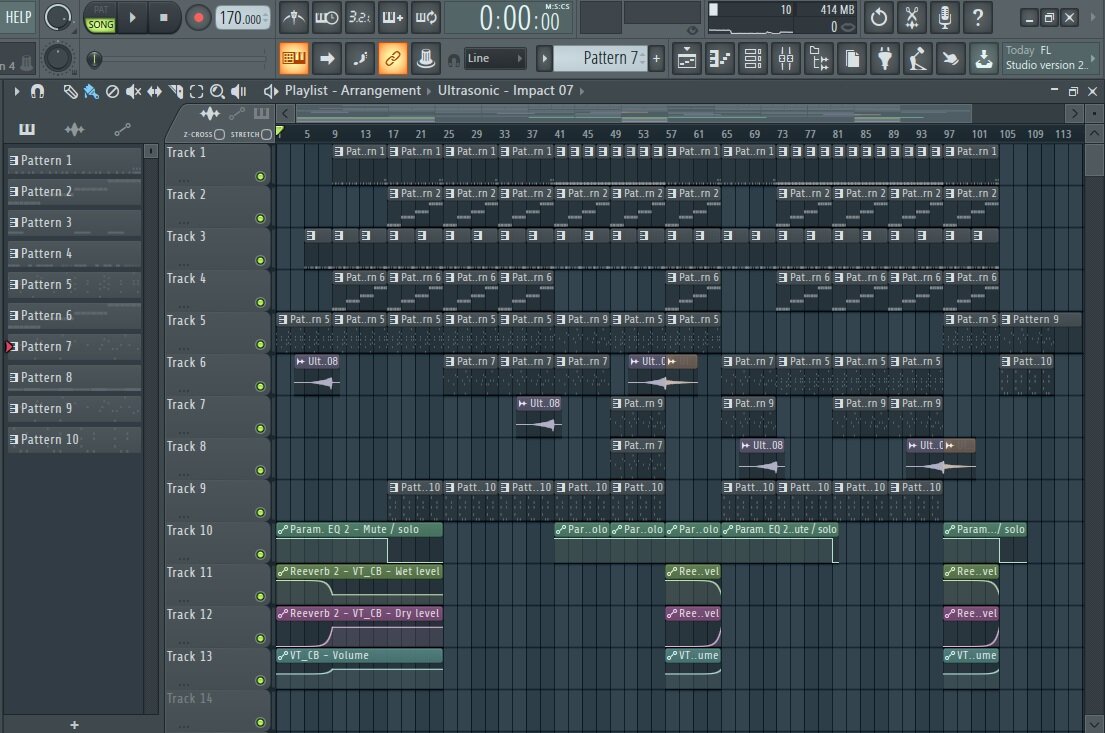The image size is (1105, 733).
Task: Open the HELP menu
Action: (x=18, y=17)
